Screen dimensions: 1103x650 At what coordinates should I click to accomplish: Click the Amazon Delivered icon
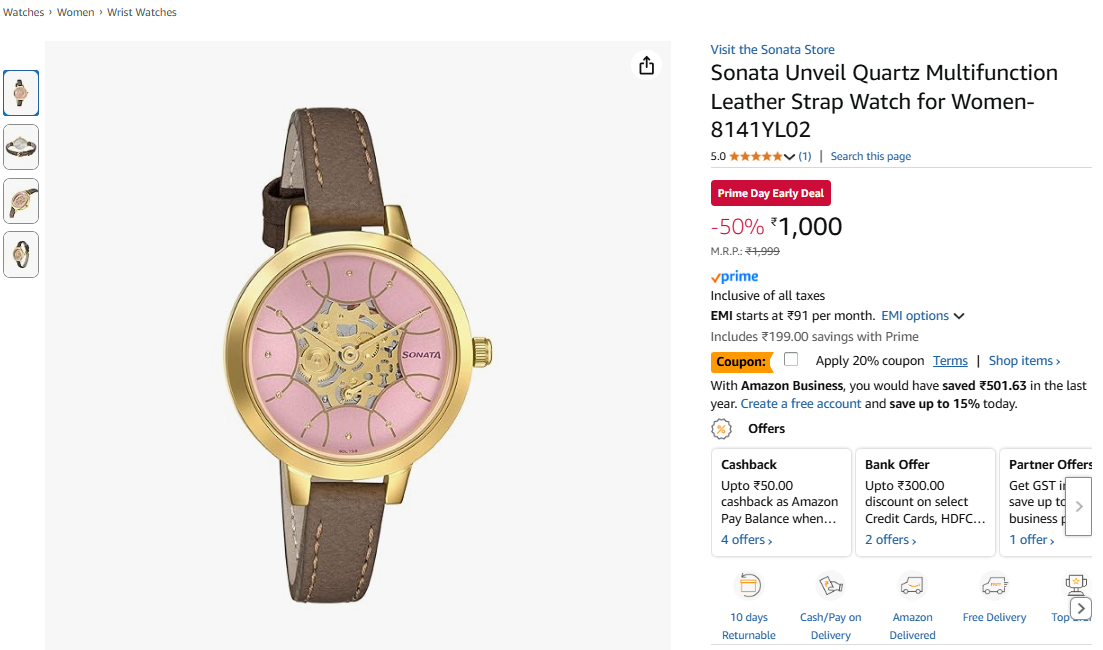911,585
